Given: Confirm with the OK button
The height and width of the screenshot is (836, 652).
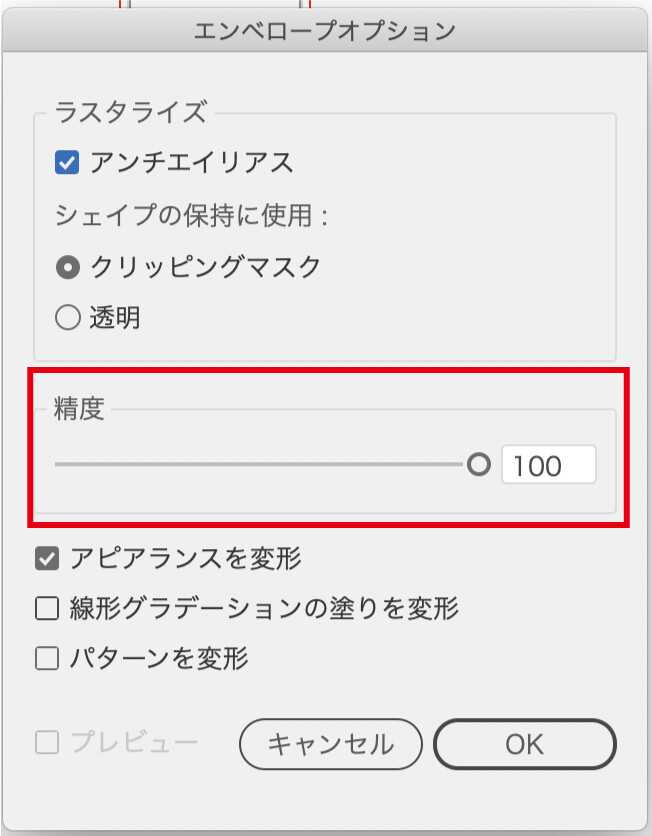Looking at the screenshot, I should (524, 744).
